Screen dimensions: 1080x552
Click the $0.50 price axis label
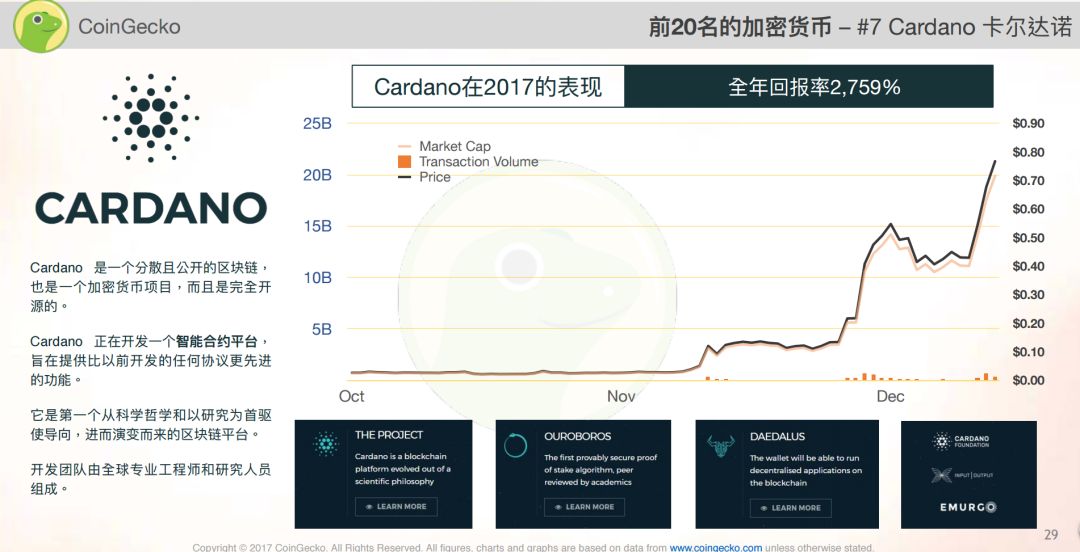tap(1028, 238)
